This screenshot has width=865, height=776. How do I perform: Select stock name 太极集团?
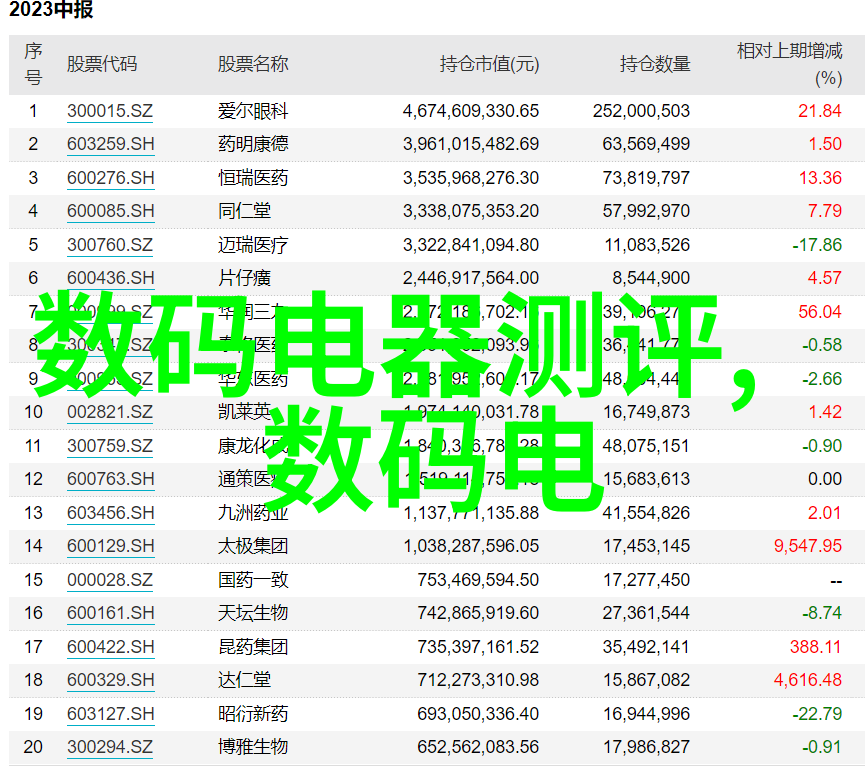[x=253, y=546]
